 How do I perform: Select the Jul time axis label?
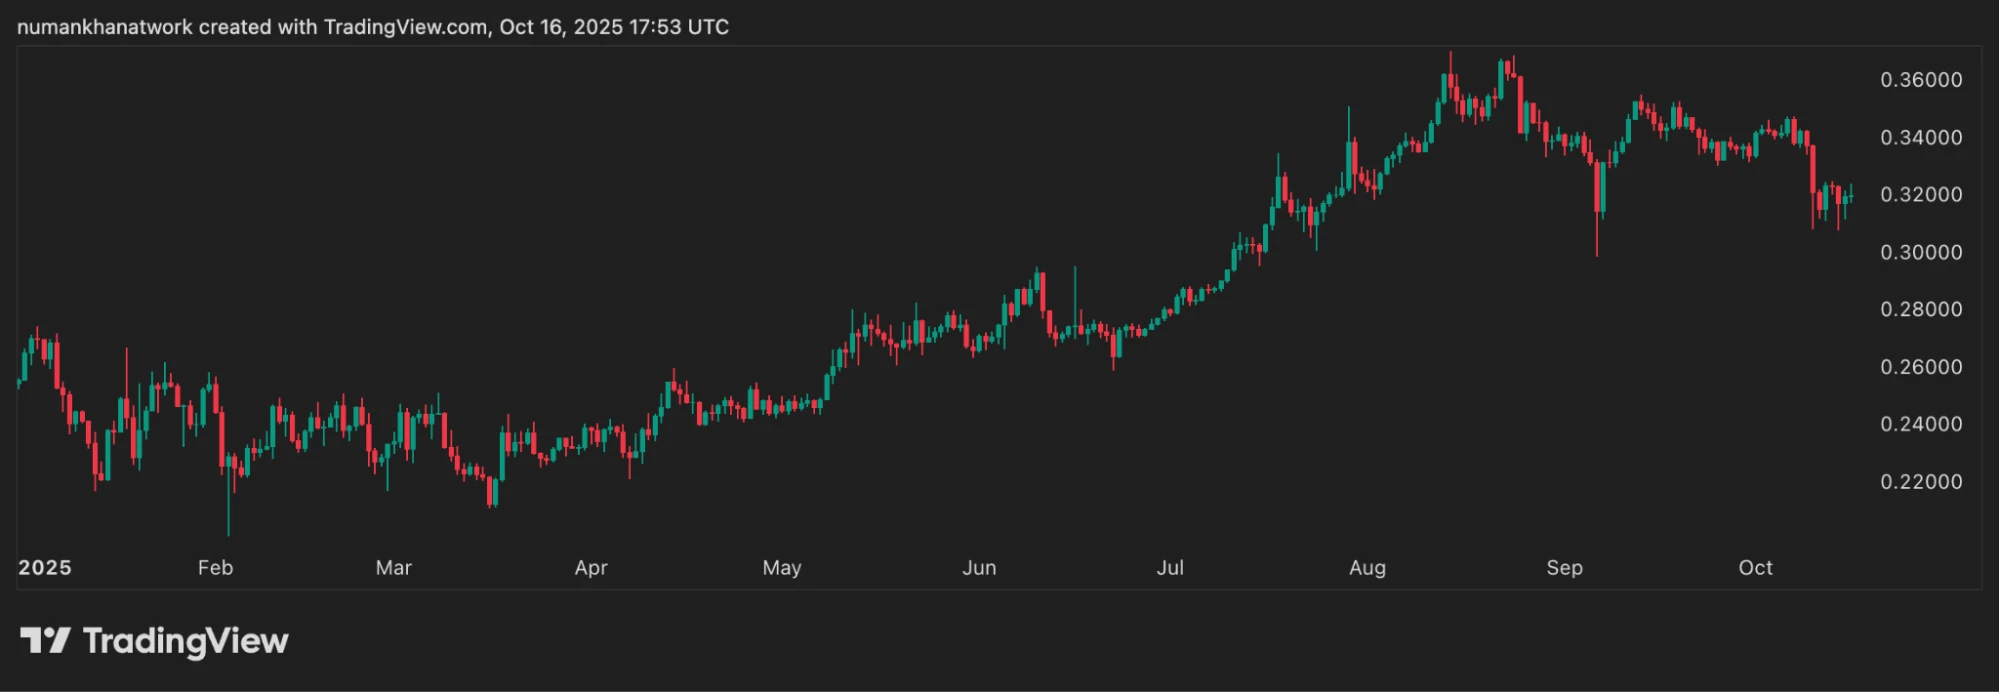point(1170,567)
